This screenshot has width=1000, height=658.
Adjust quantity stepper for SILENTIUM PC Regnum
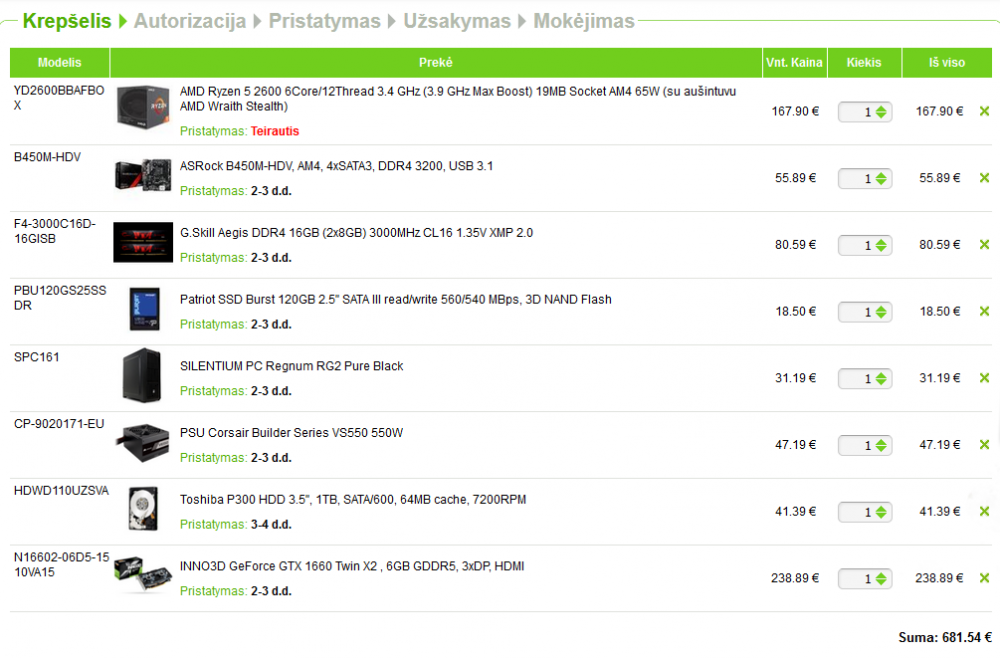[x=881, y=379]
